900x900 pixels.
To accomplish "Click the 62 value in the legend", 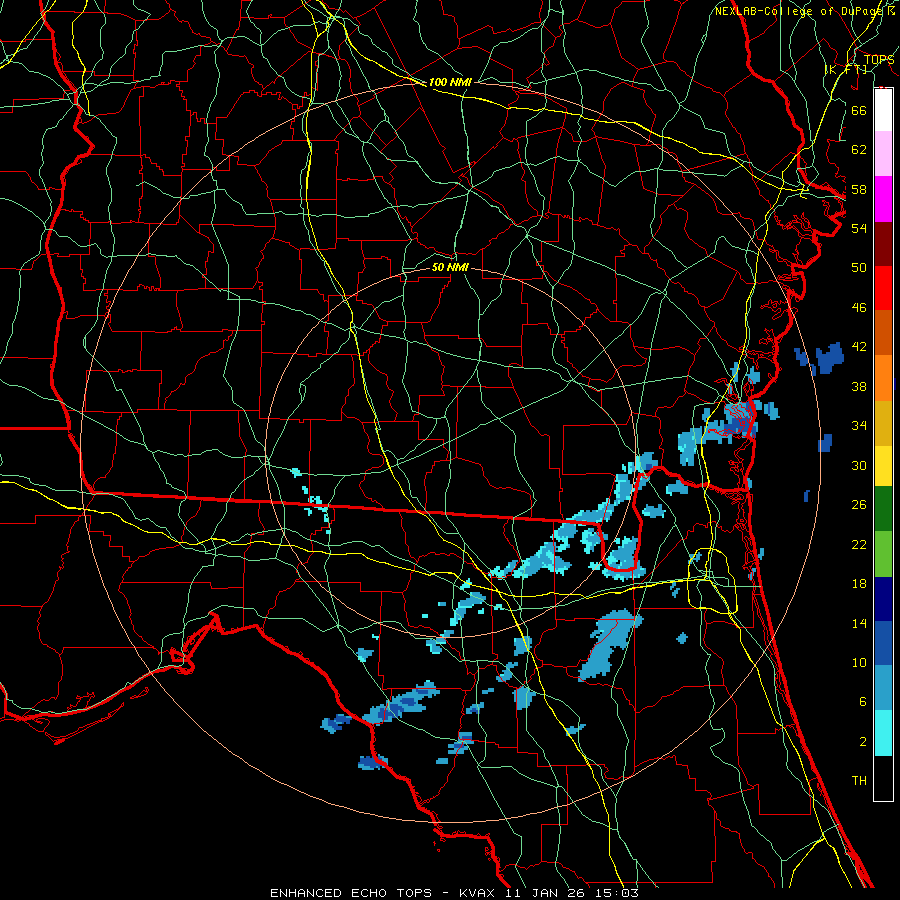I will tap(859, 150).
